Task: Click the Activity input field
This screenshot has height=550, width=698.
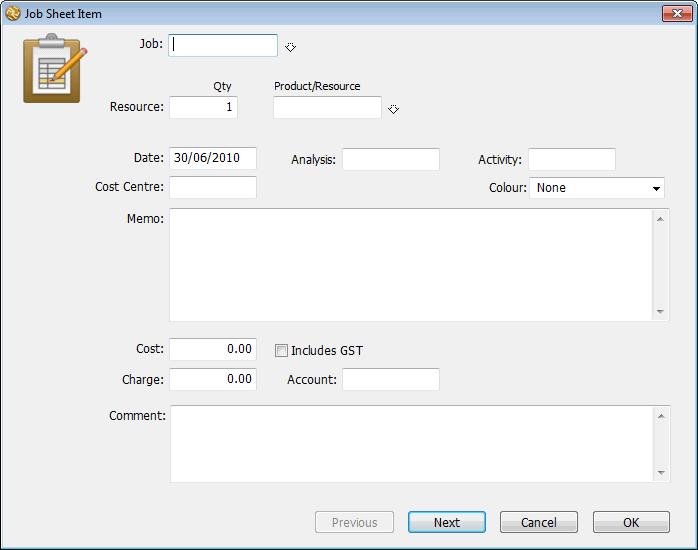Action: [x=572, y=159]
